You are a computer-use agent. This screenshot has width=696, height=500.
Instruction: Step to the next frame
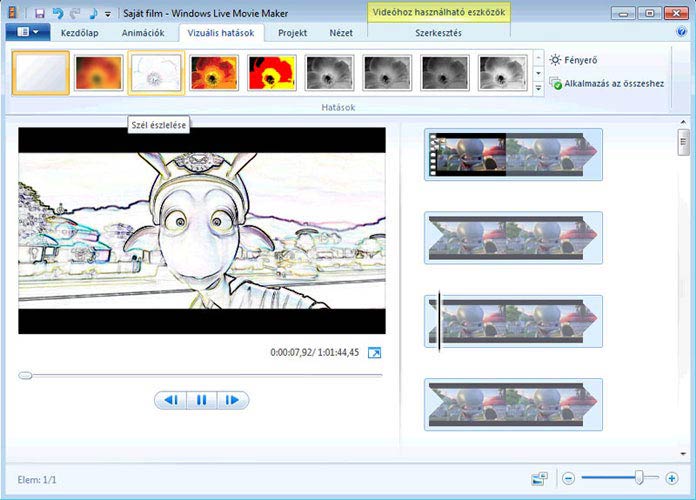click(232, 400)
